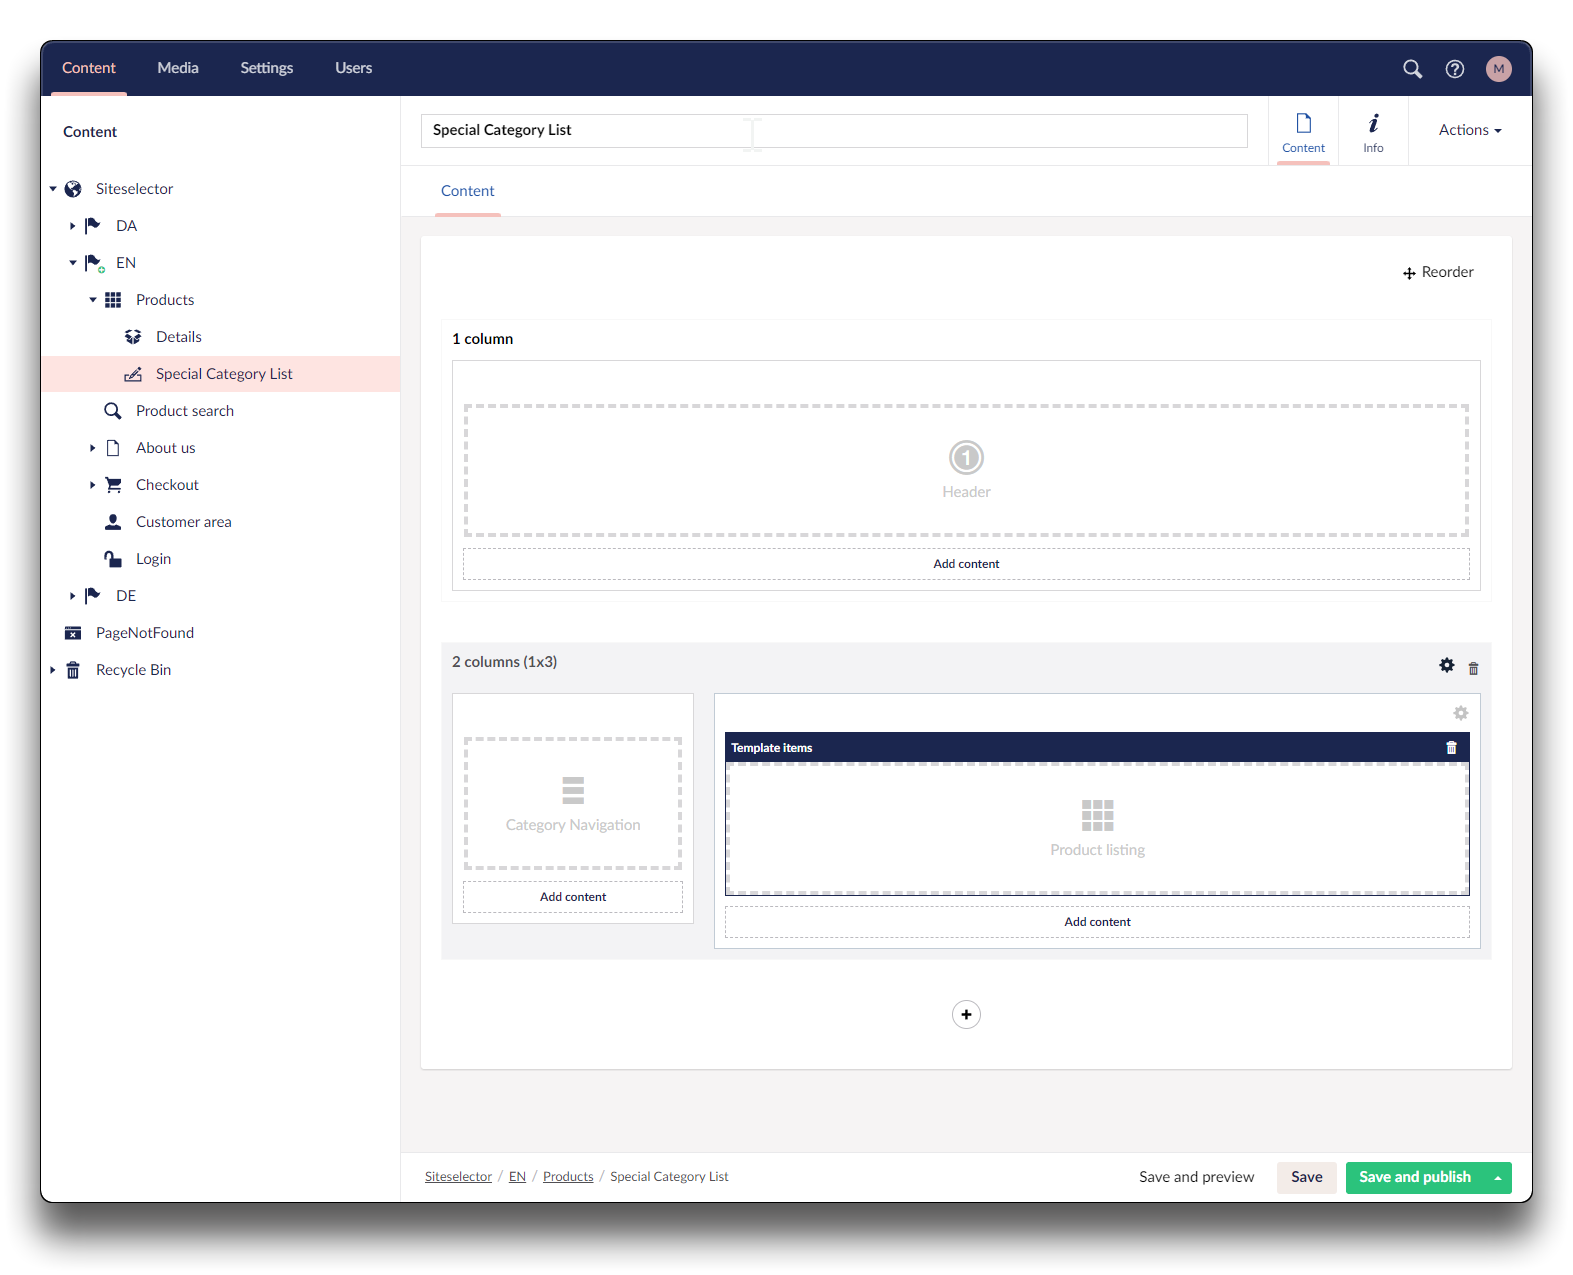Collapse the EN tree node
Image resolution: width=1573 pixels, height=1275 pixels.
click(x=73, y=263)
